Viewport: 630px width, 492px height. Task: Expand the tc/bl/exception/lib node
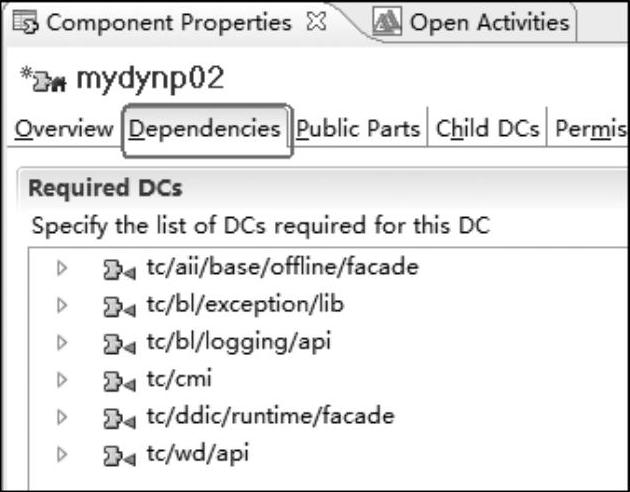pos(62,306)
